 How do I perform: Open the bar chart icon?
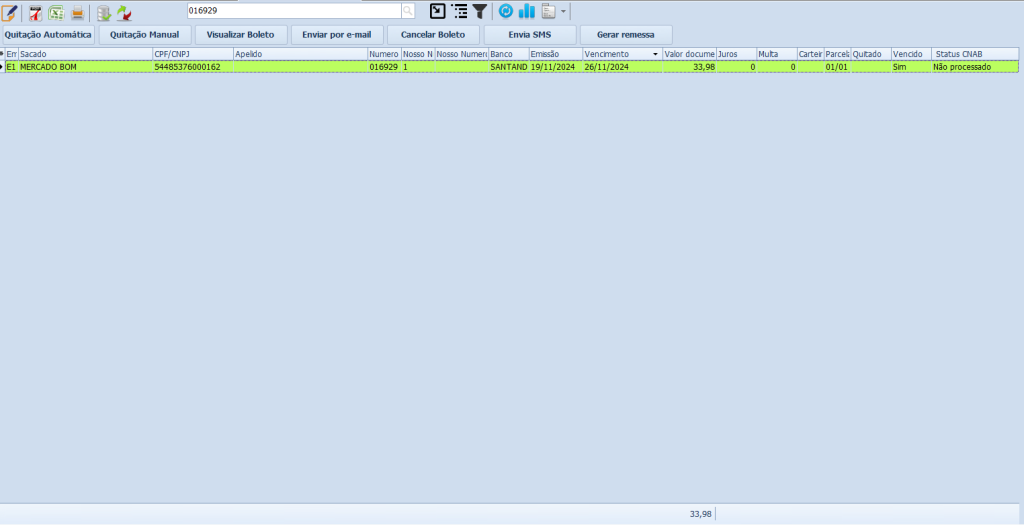(x=527, y=11)
